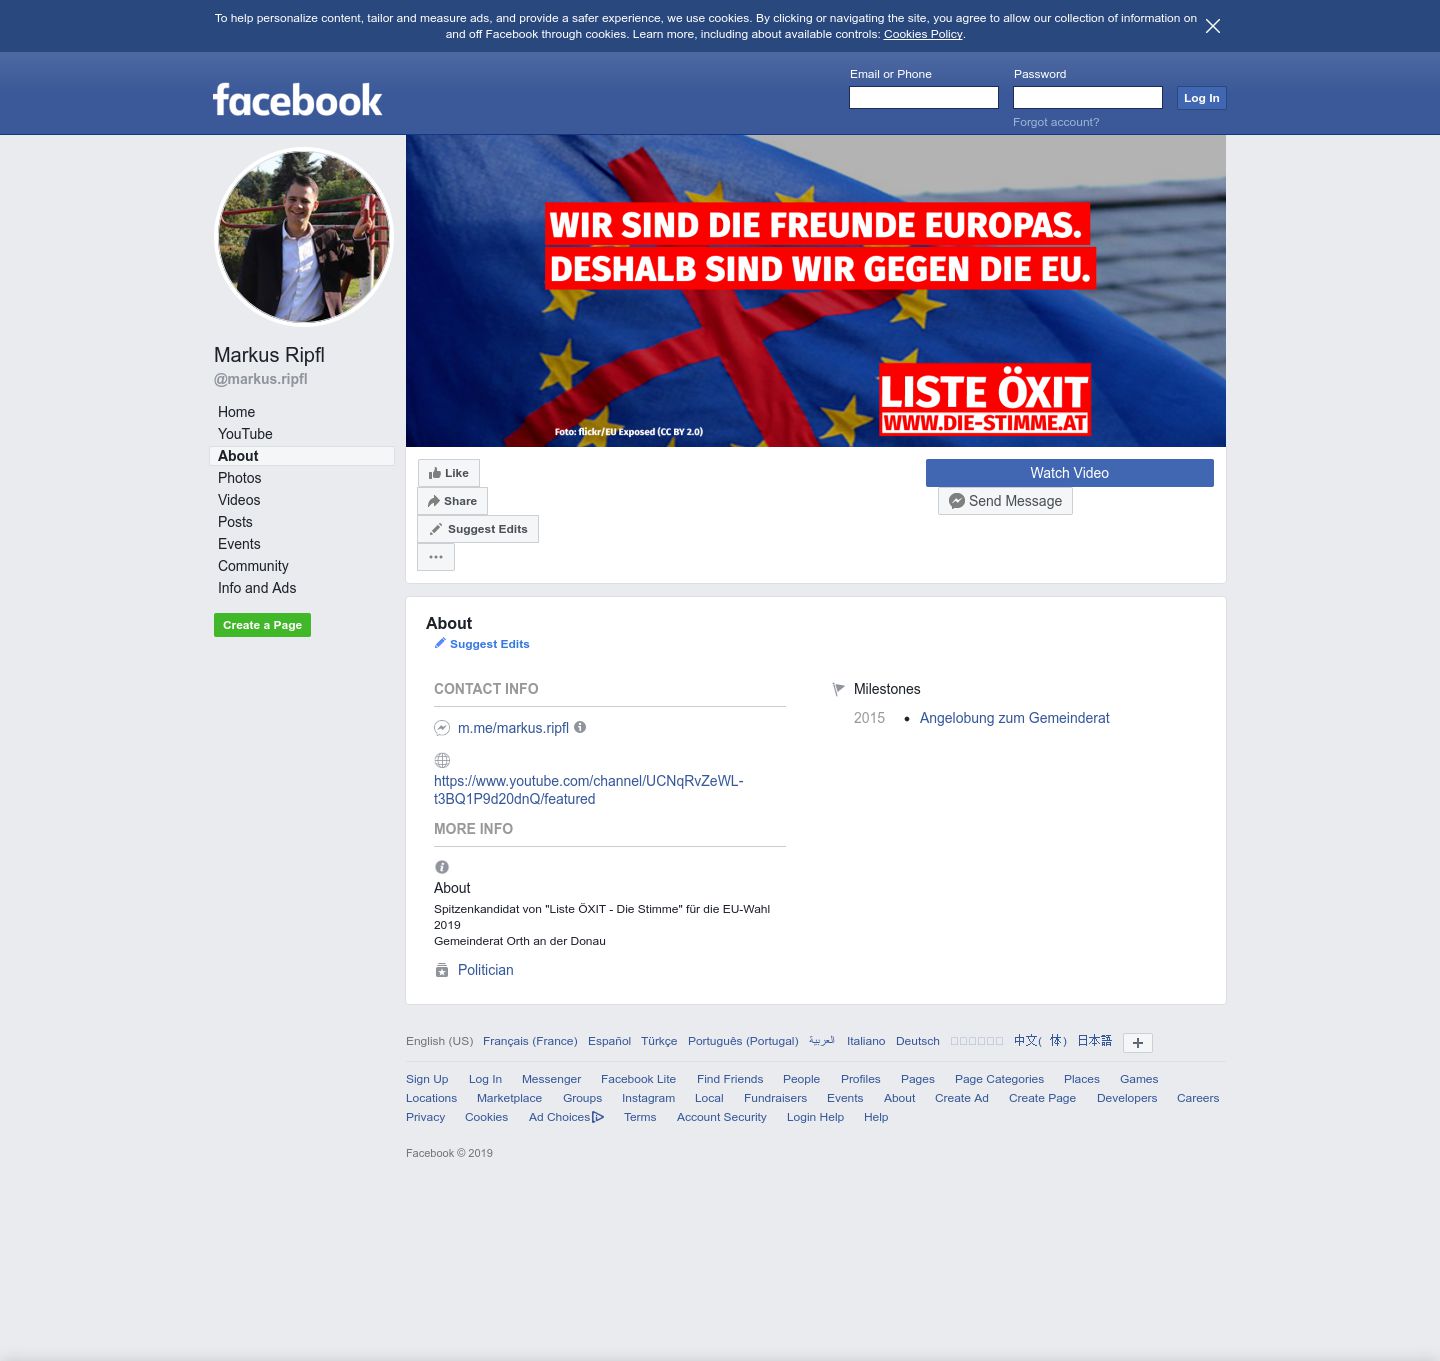Click the Send Message button

[x=1005, y=501]
